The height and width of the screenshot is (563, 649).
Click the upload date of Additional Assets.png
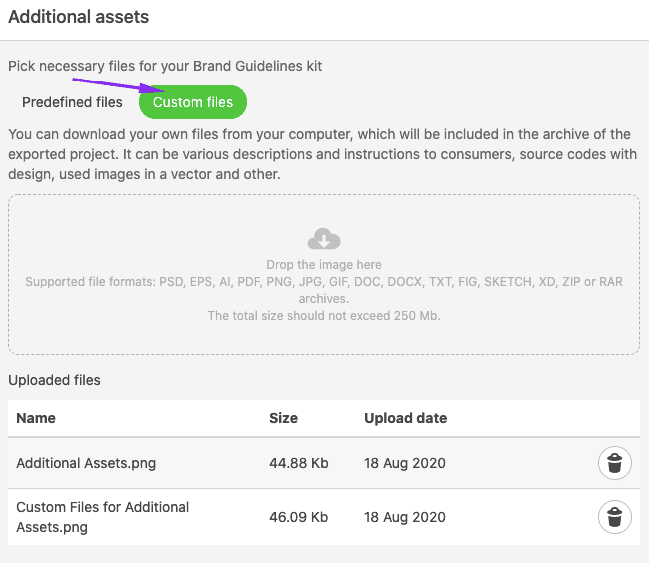pos(405,463)
